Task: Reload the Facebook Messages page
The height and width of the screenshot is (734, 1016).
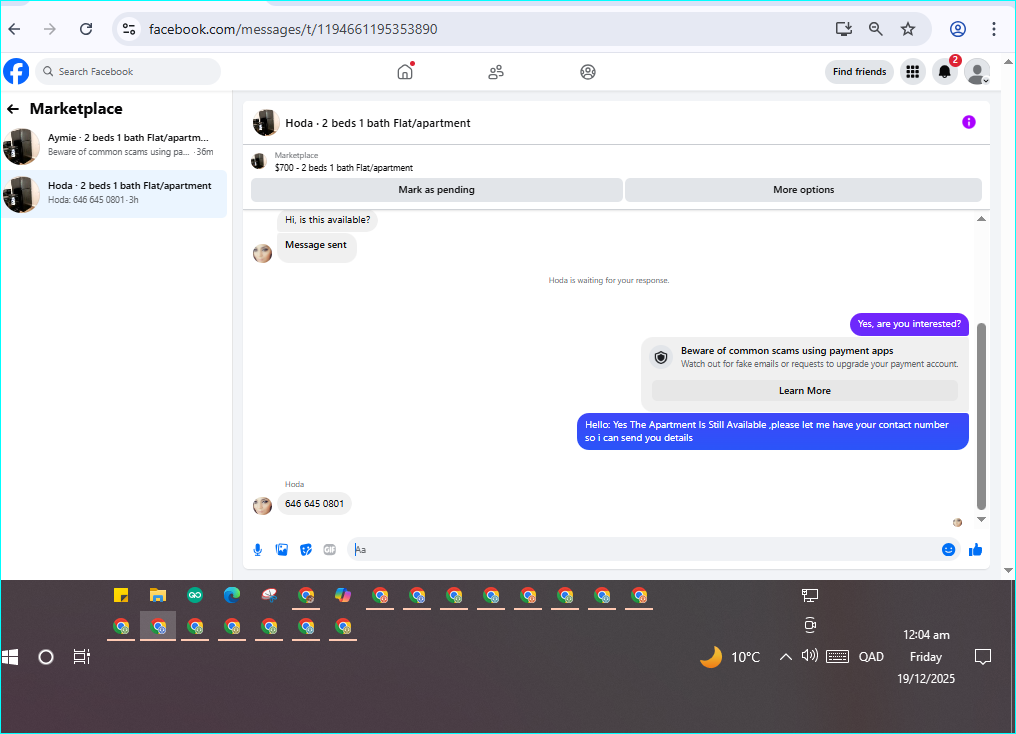Action: (x=86, y=29)
